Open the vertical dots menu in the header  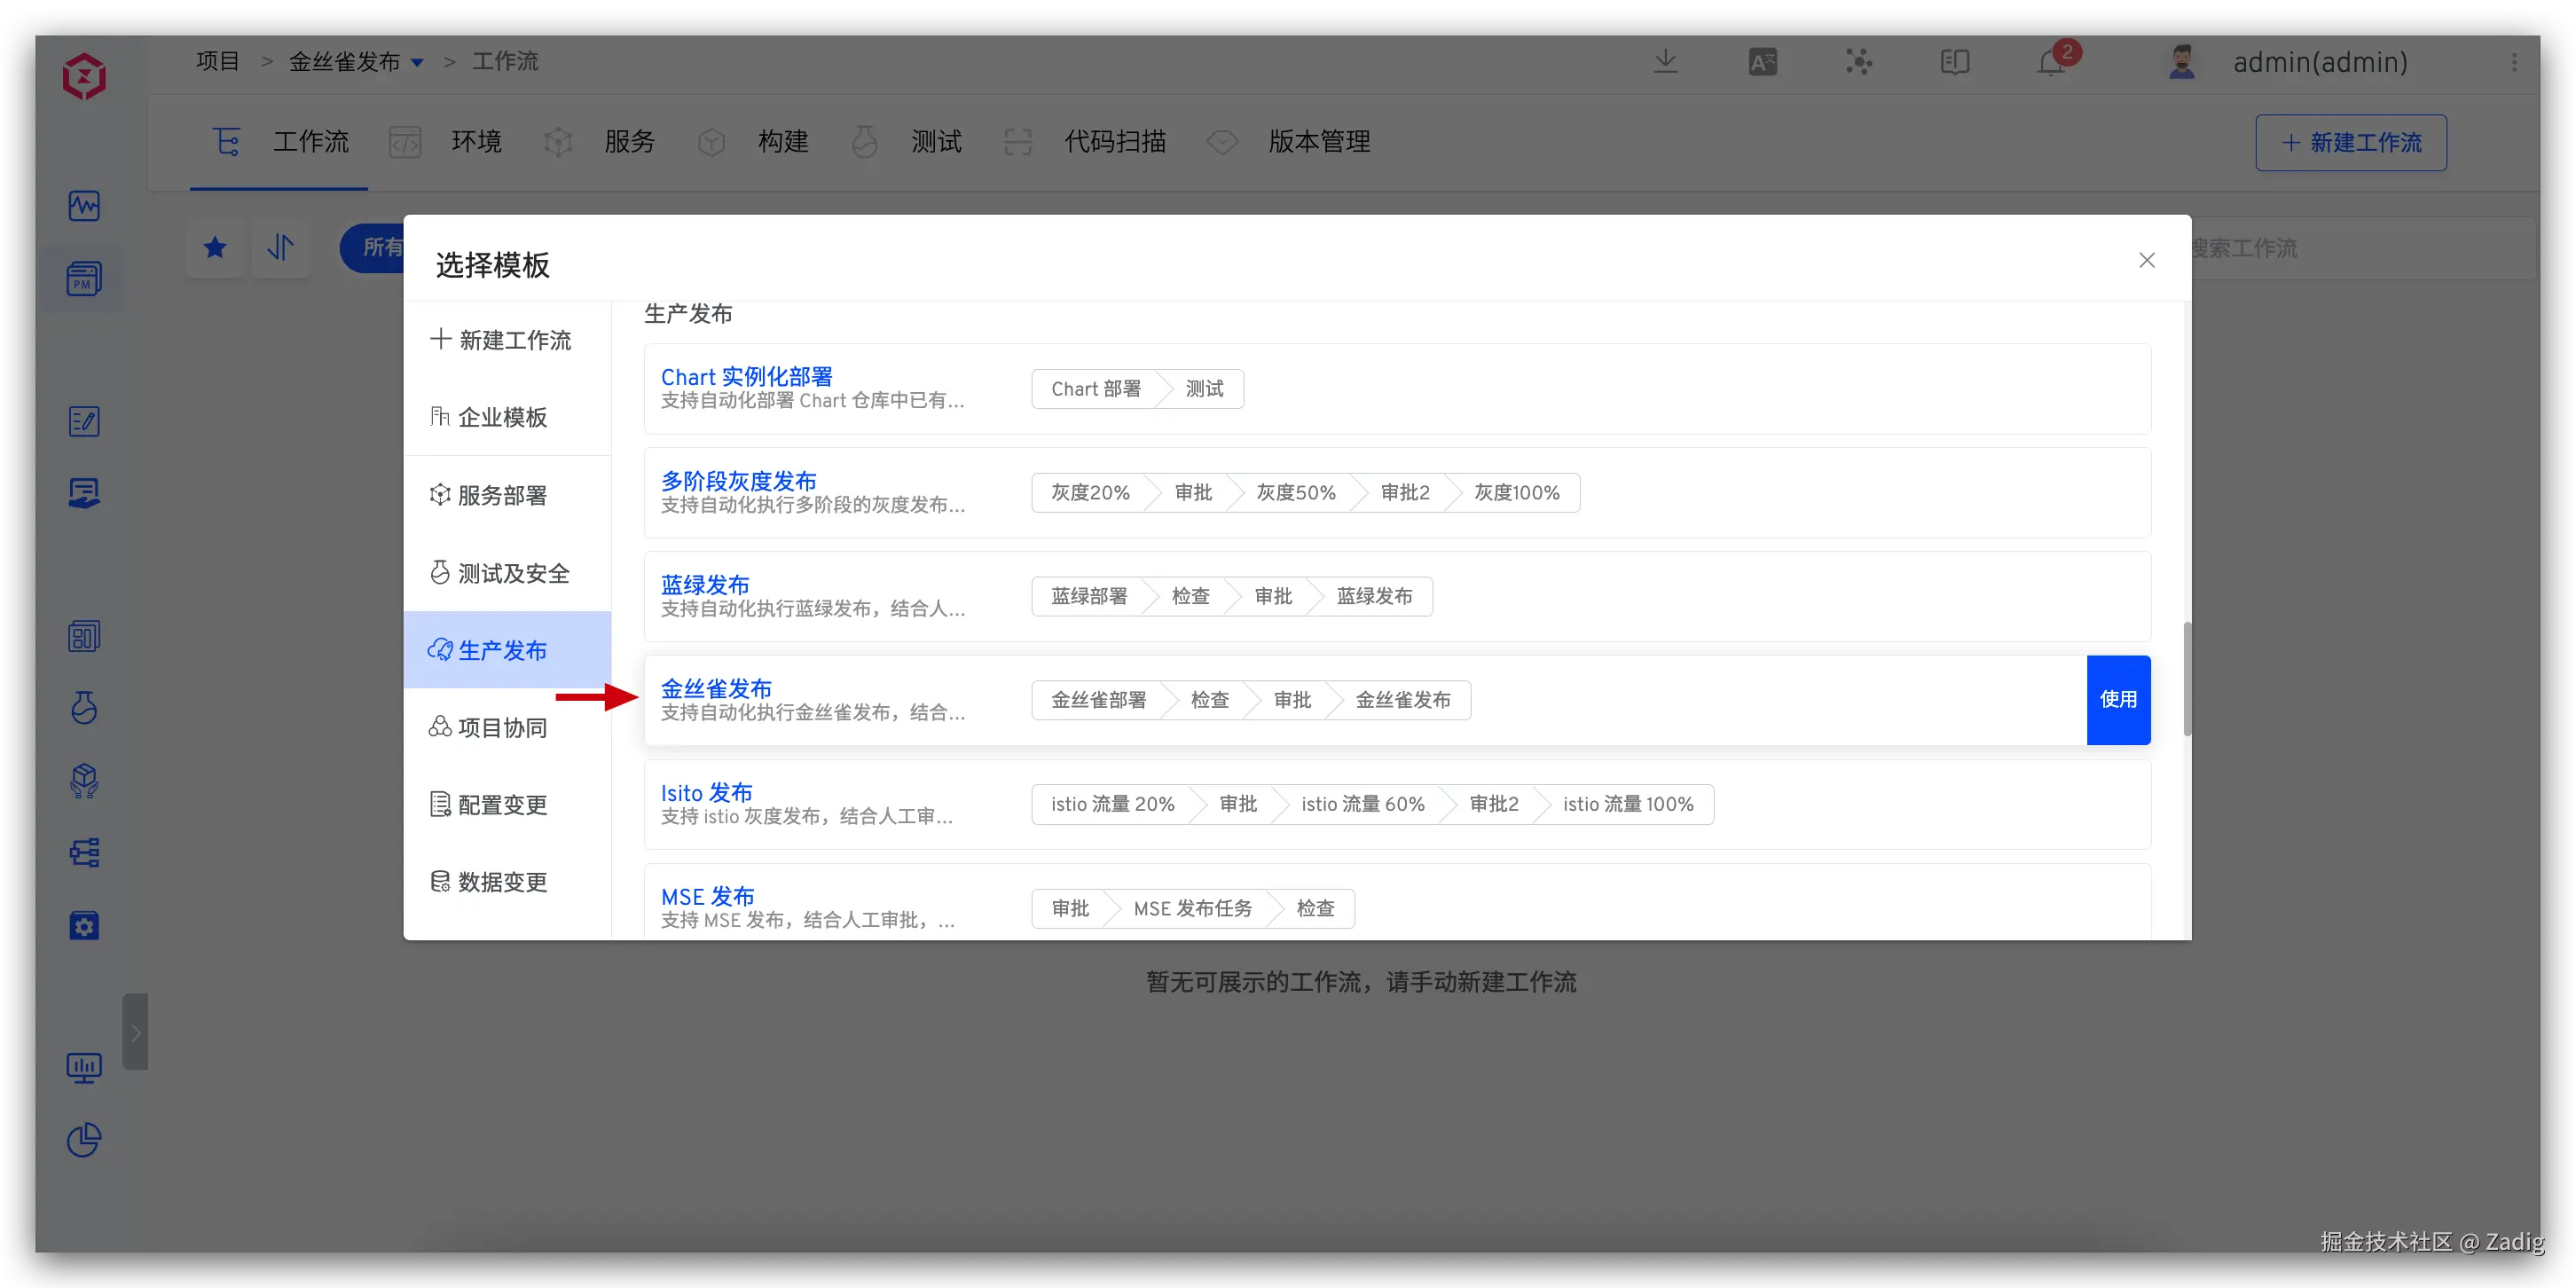pyautogui.click(x=2514, y=62)
